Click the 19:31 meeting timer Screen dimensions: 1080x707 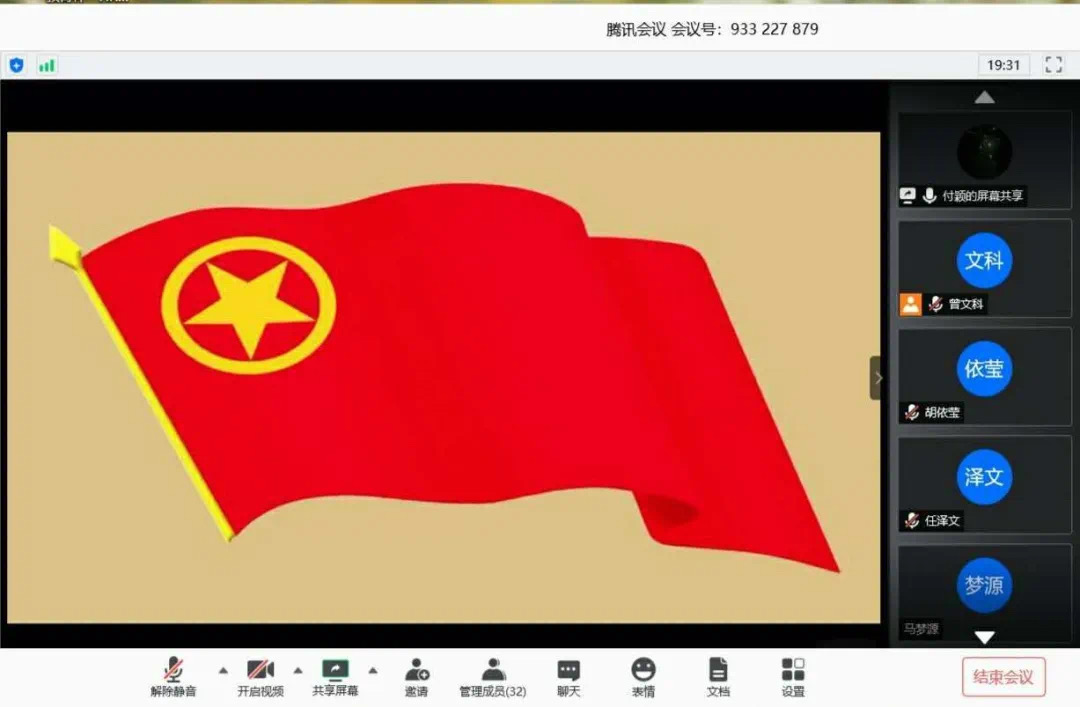click(x=1003, y=65)
